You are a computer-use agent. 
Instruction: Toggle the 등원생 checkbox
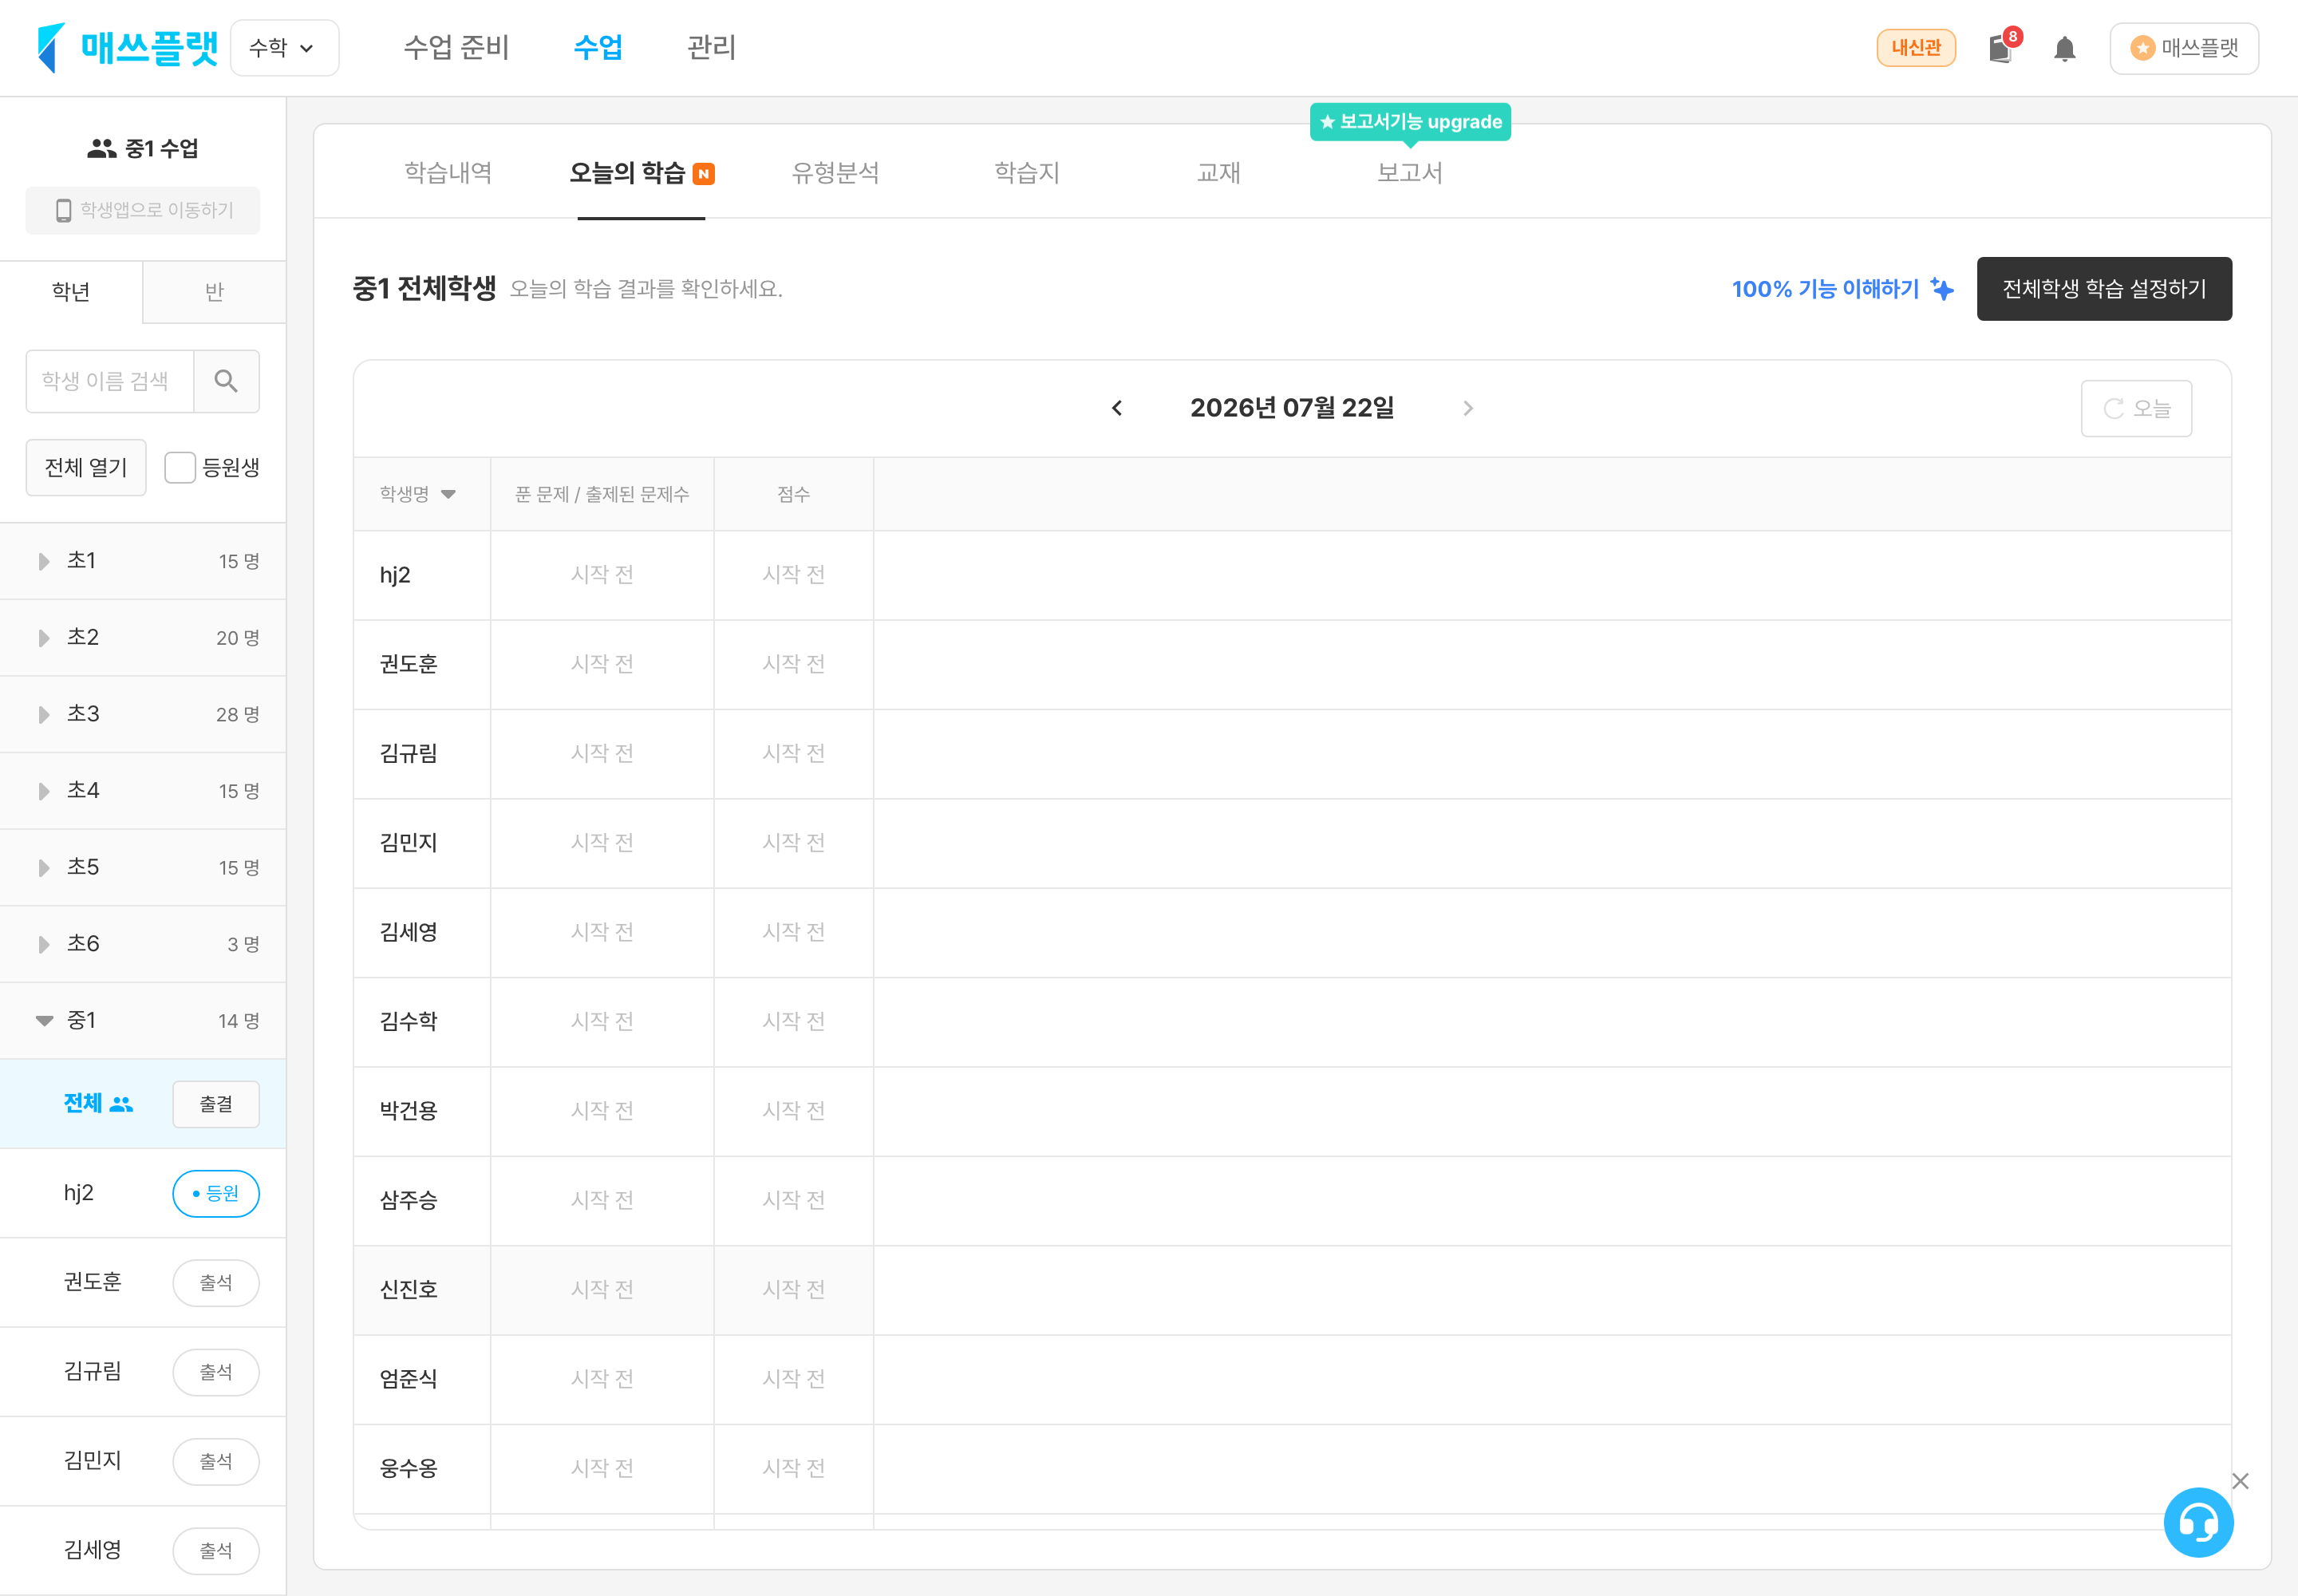[180, 467]
